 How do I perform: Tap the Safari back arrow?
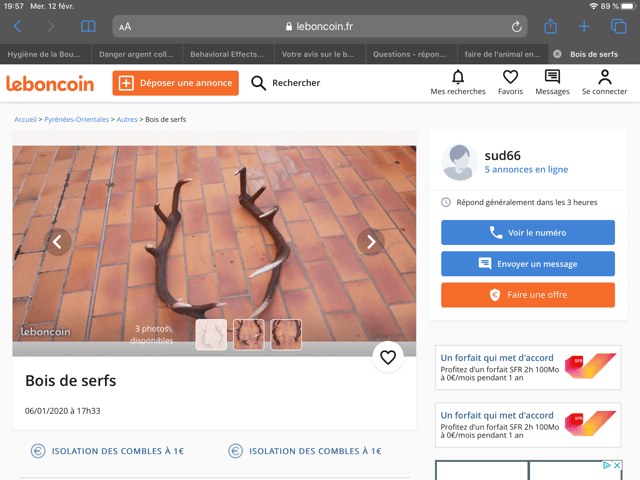[x=17, y=27]
